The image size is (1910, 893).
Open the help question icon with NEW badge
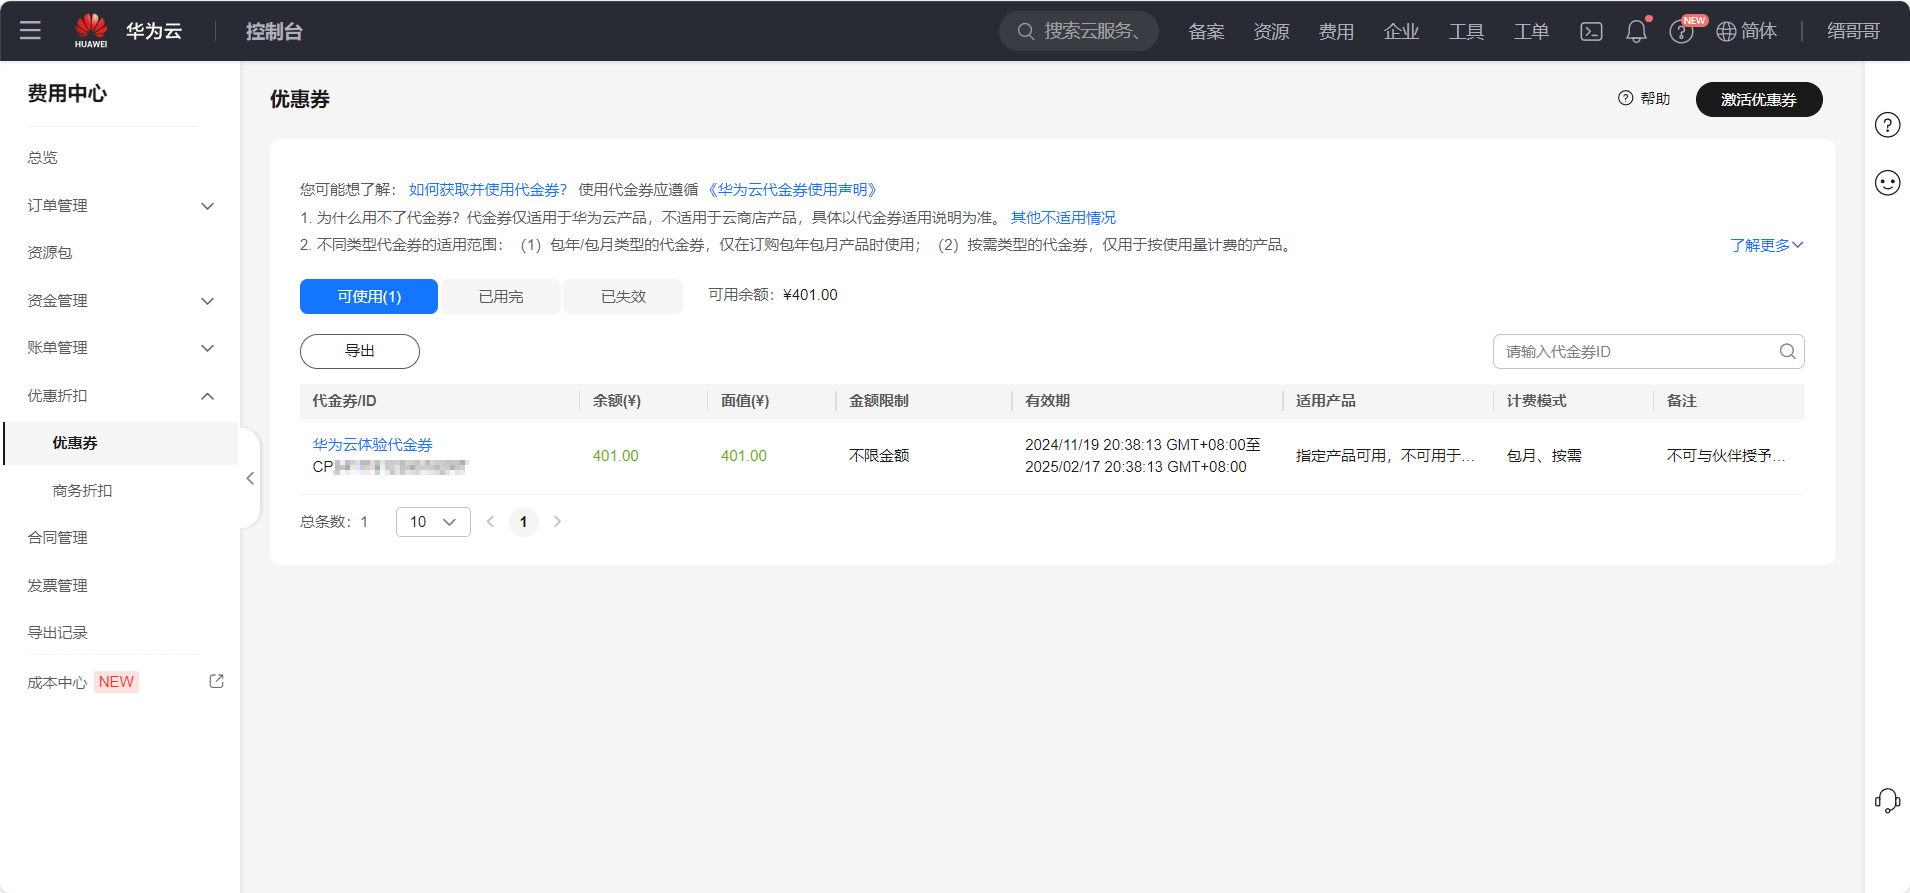click(x=1681, y=32)
